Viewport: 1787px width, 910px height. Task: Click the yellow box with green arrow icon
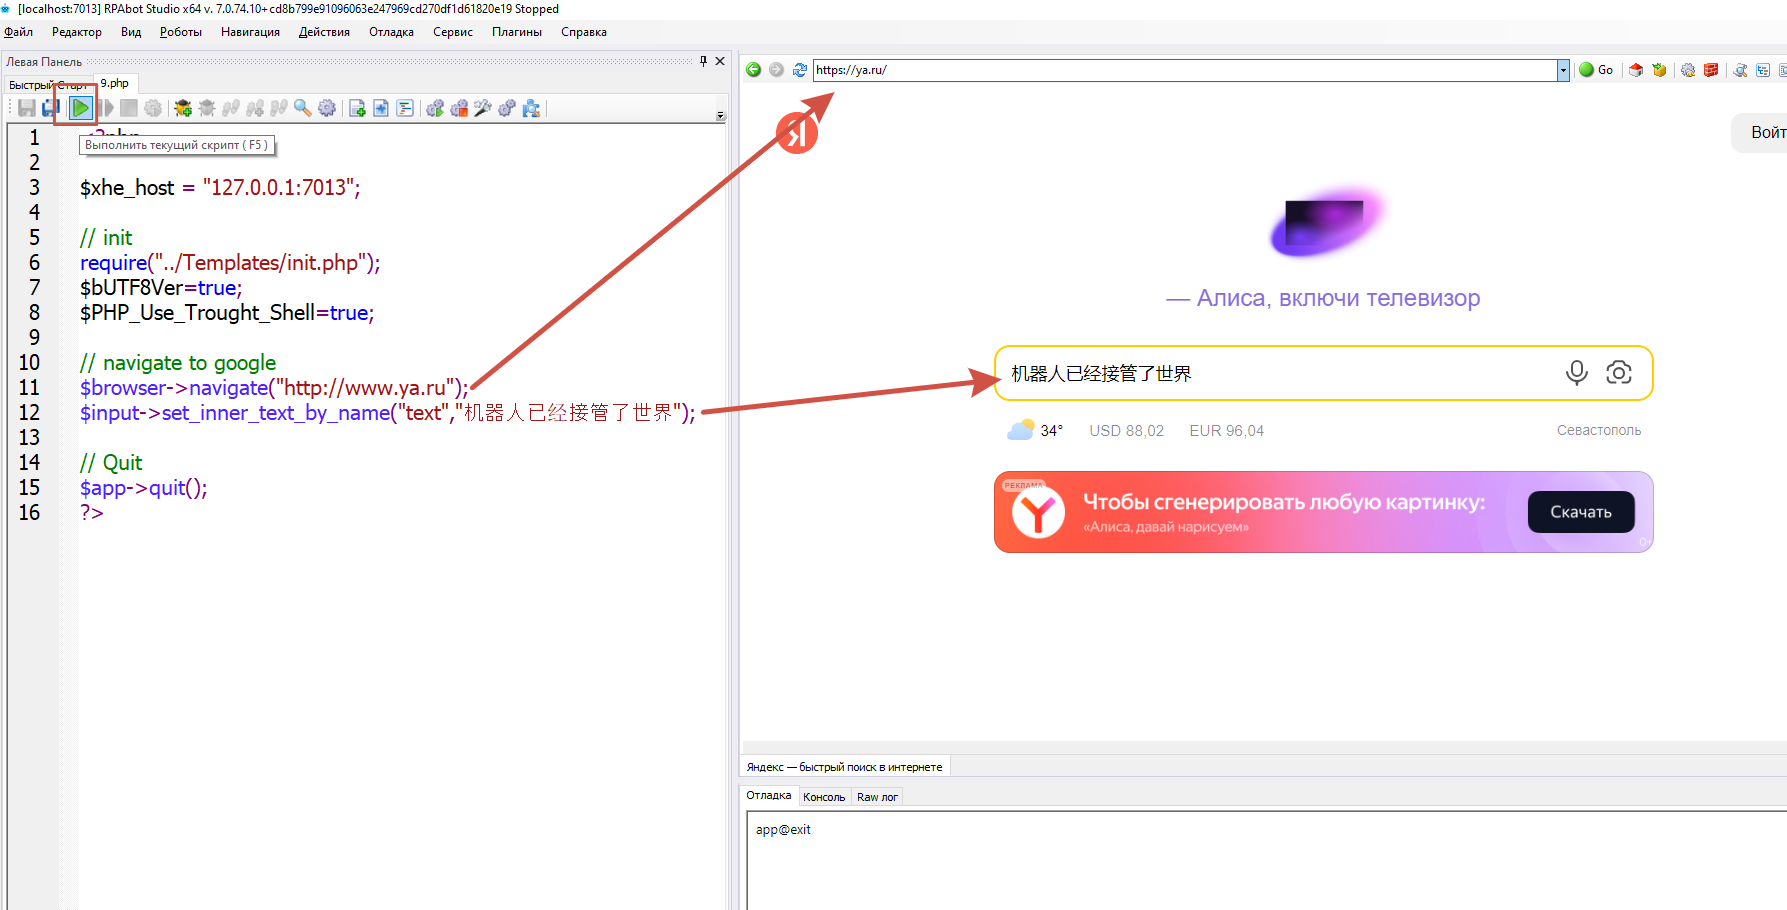[x=1659, y=70]
